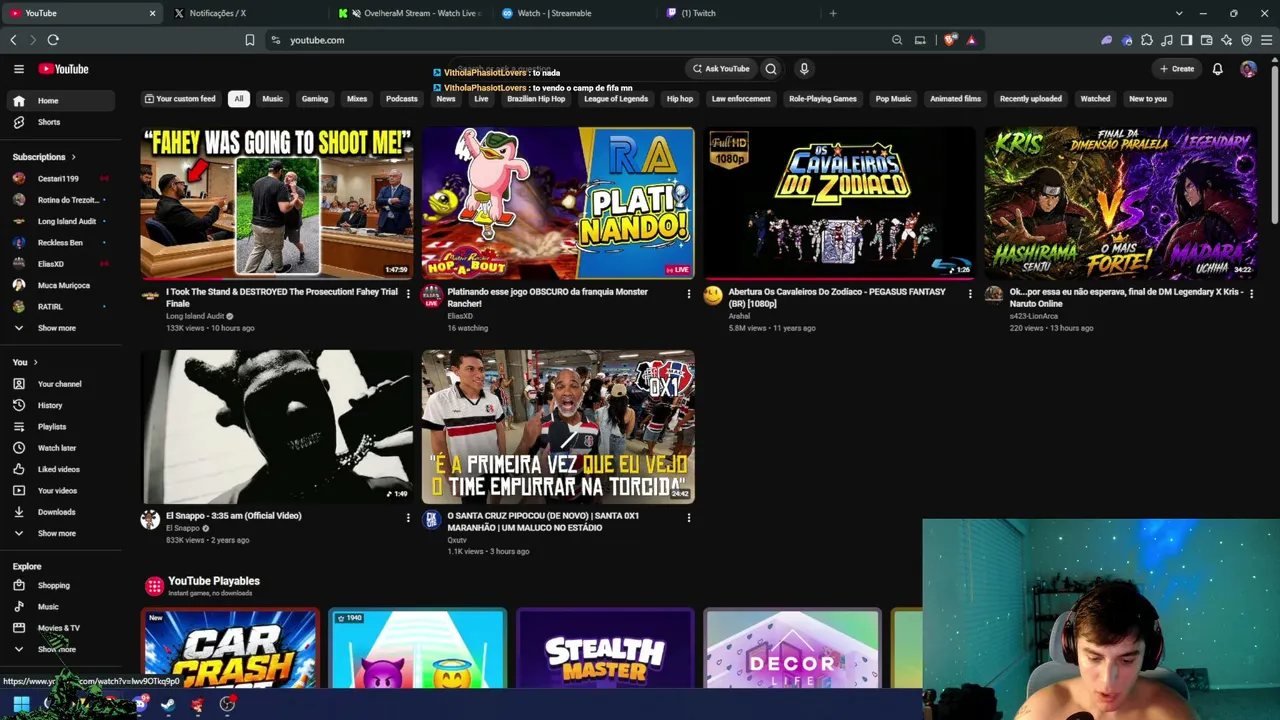Open Steam from the taskbar
This screenshot has width=1280, height=720.
168,704
